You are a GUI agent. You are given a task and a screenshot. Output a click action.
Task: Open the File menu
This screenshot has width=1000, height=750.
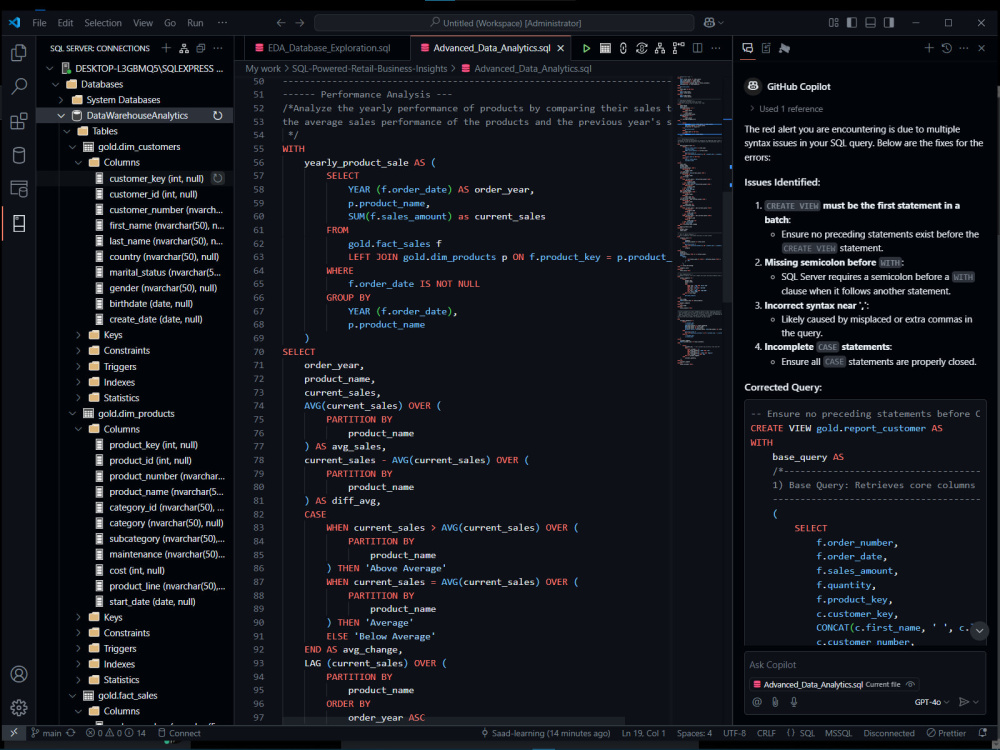pyautogui.click(x=39, y=23)
